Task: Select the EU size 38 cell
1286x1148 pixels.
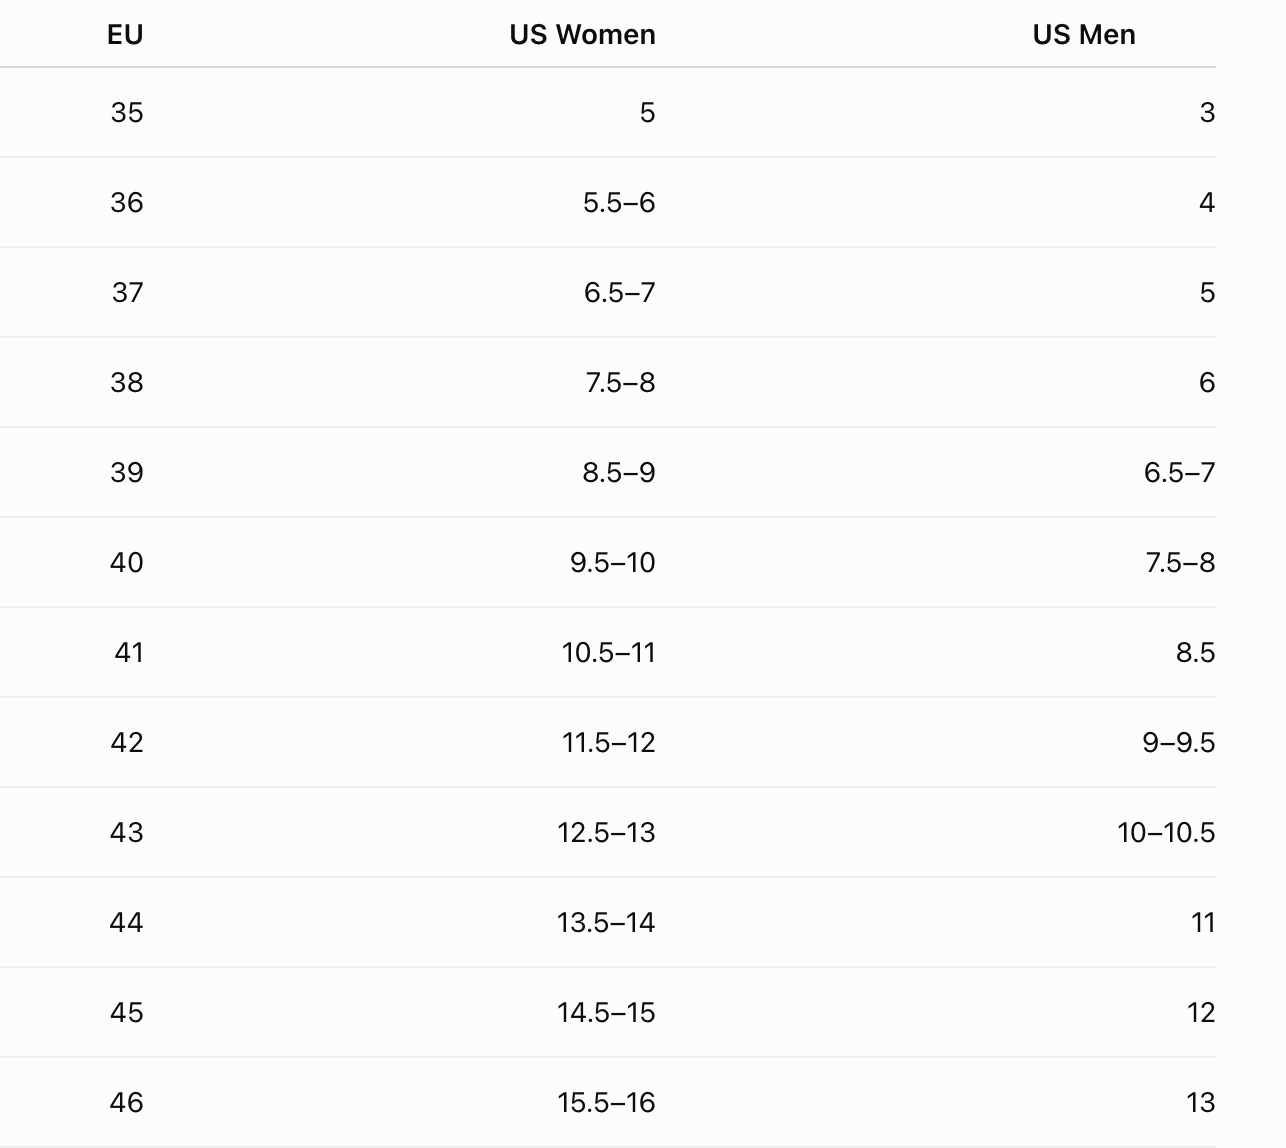Action: click(x=127, y=382)
